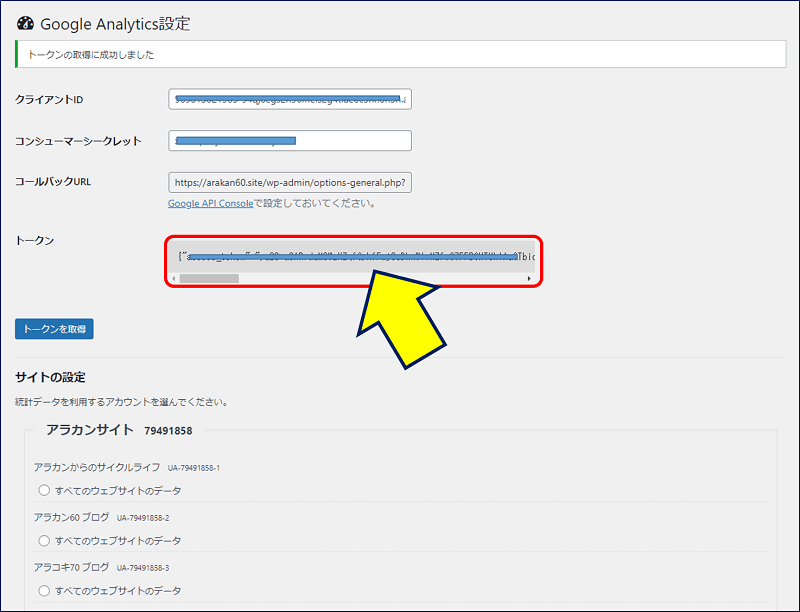The height and width of the screenshot is (612, 800).
Task: Click the アラカンサイト account title
Action: pyautogui.click(x=90, y=430)
